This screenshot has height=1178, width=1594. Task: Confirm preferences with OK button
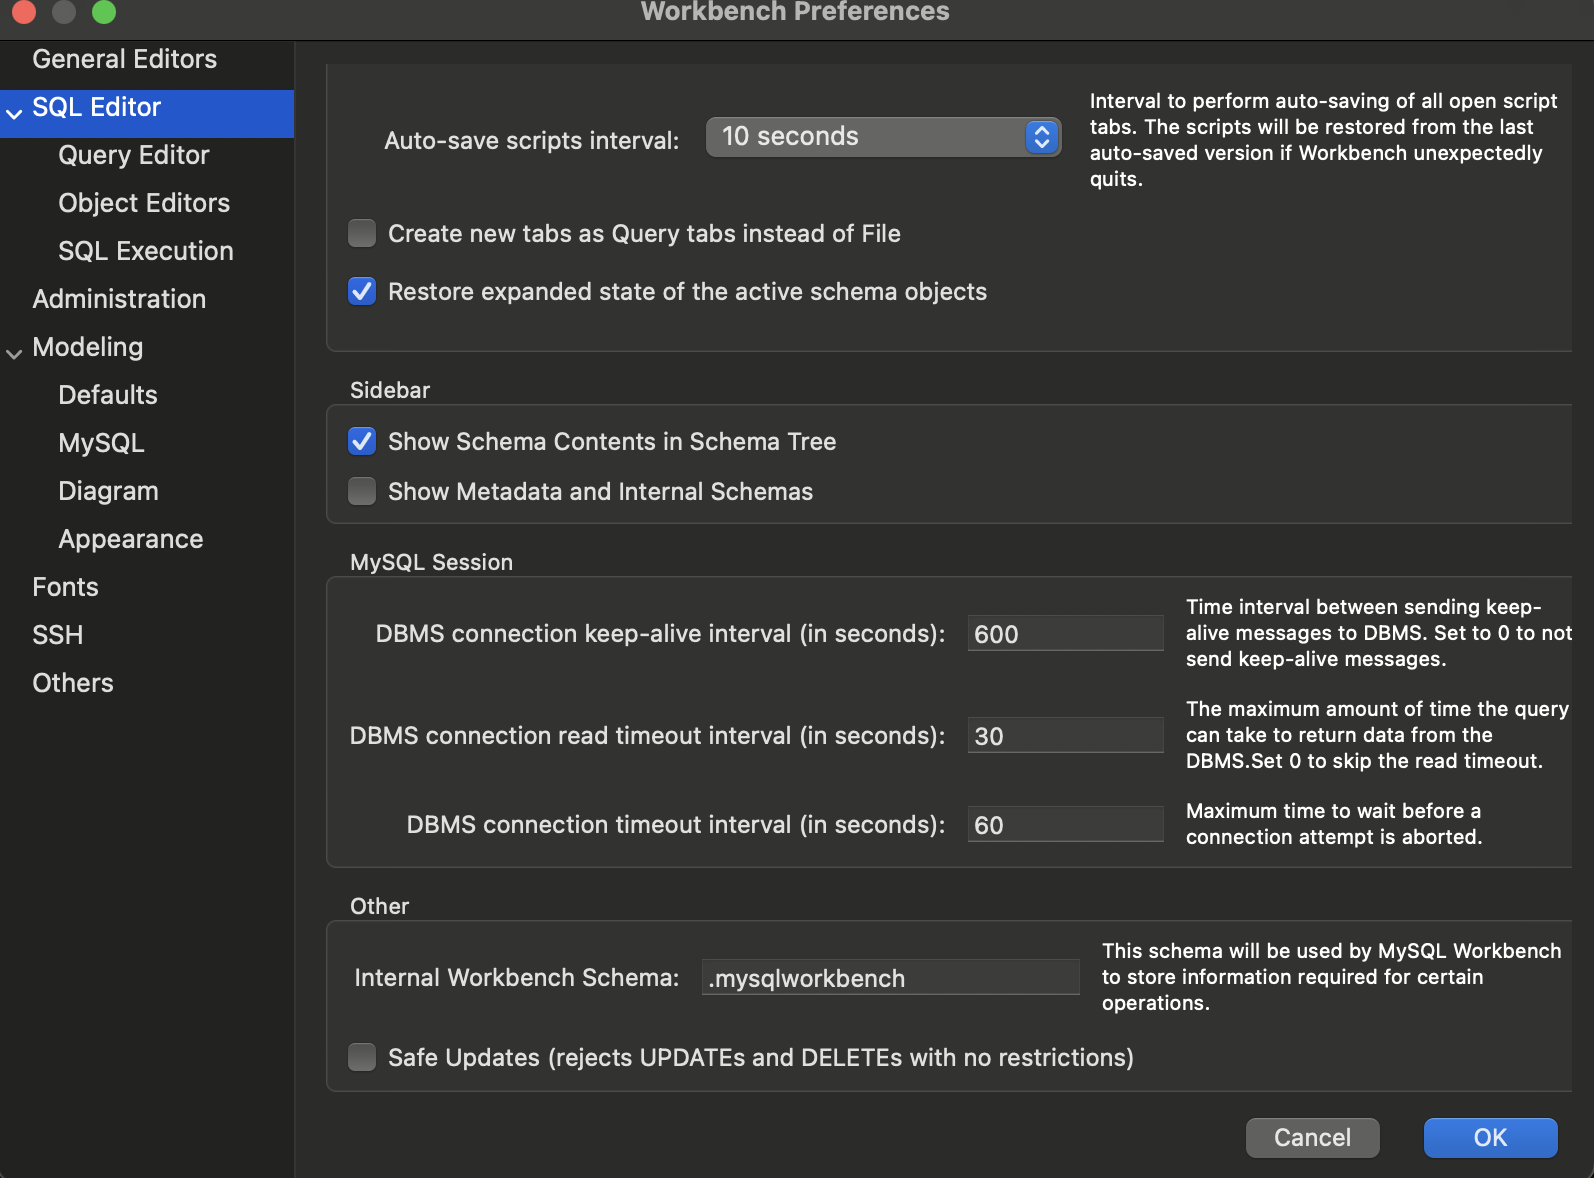coord(1490,1138)
